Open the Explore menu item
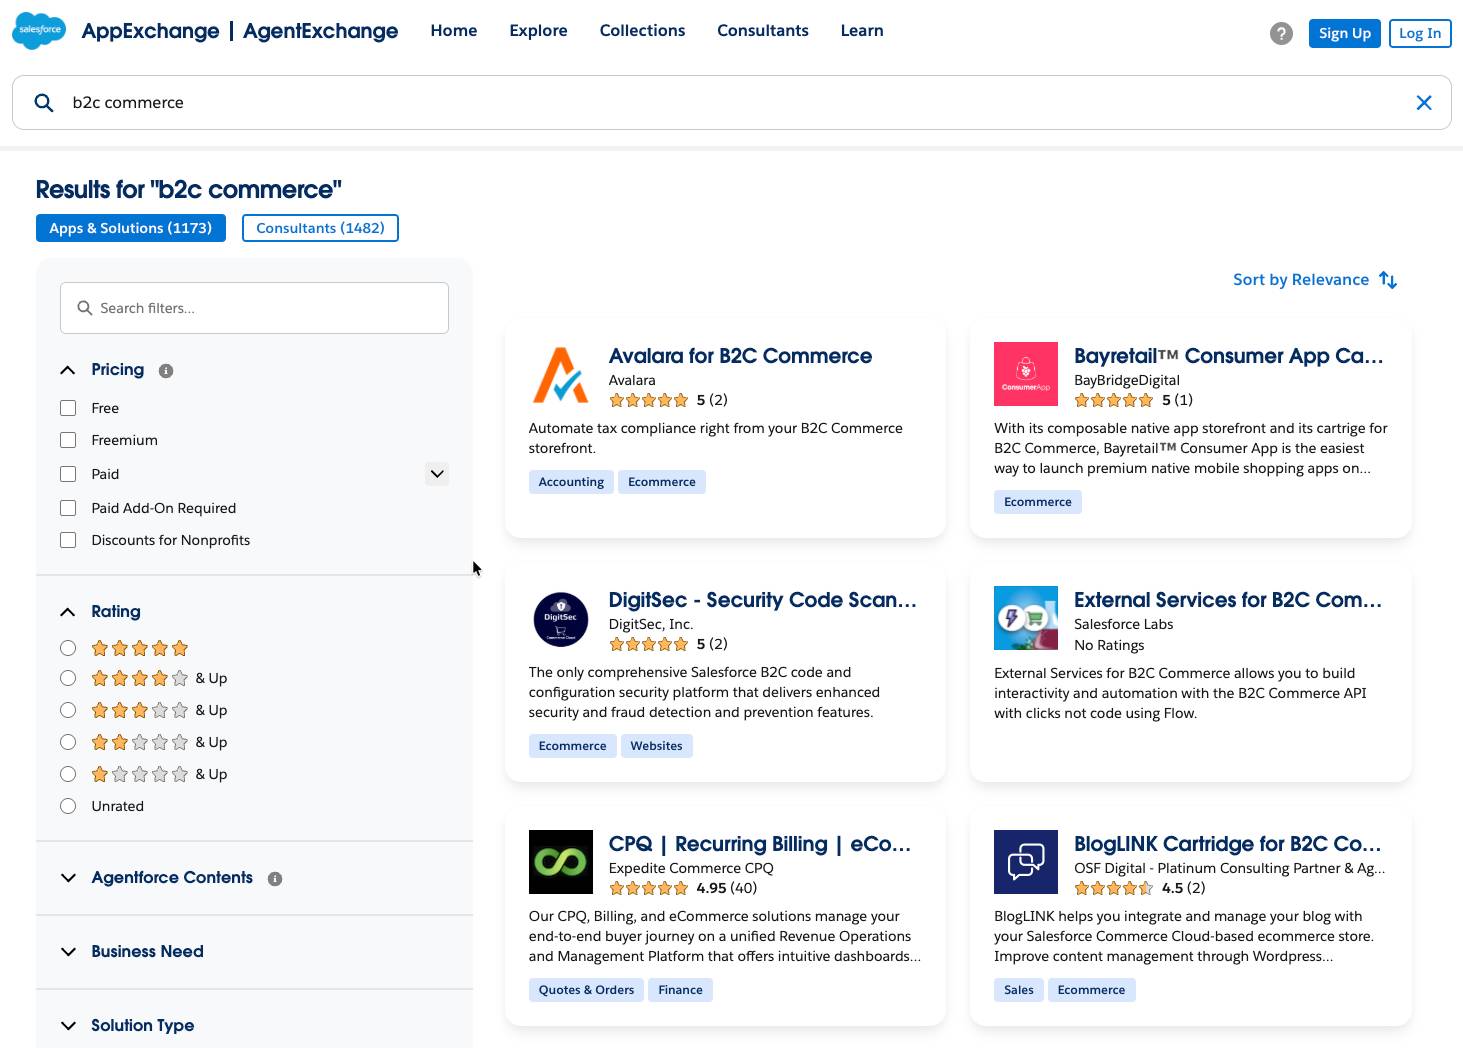Viewport: 1463px width, 1048px height. [538, 30]
